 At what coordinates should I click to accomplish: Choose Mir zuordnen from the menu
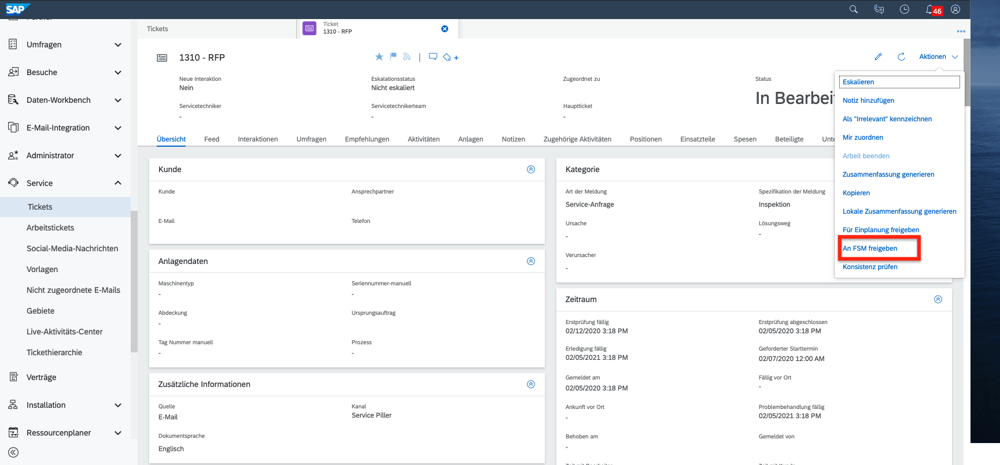[863, 137]
